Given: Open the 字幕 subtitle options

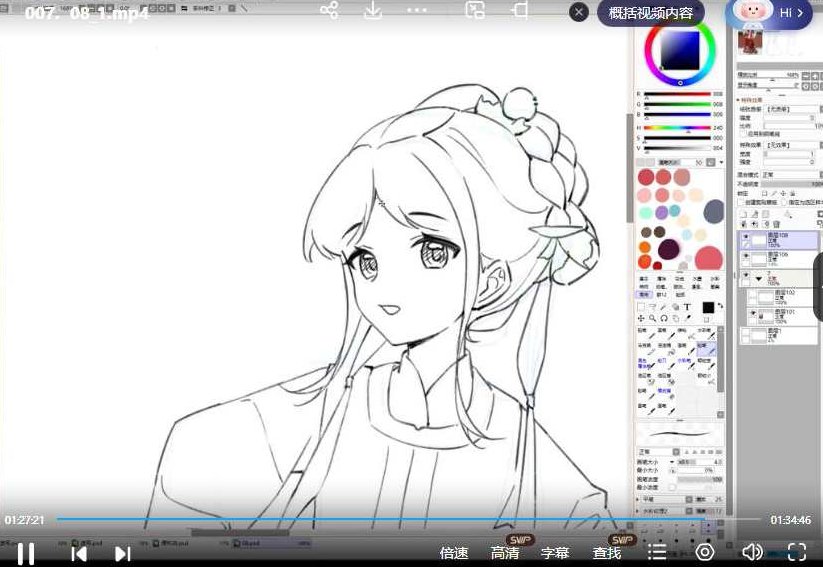Looking at the screenshot, I should pyautogui.click(x=555, y=553).
